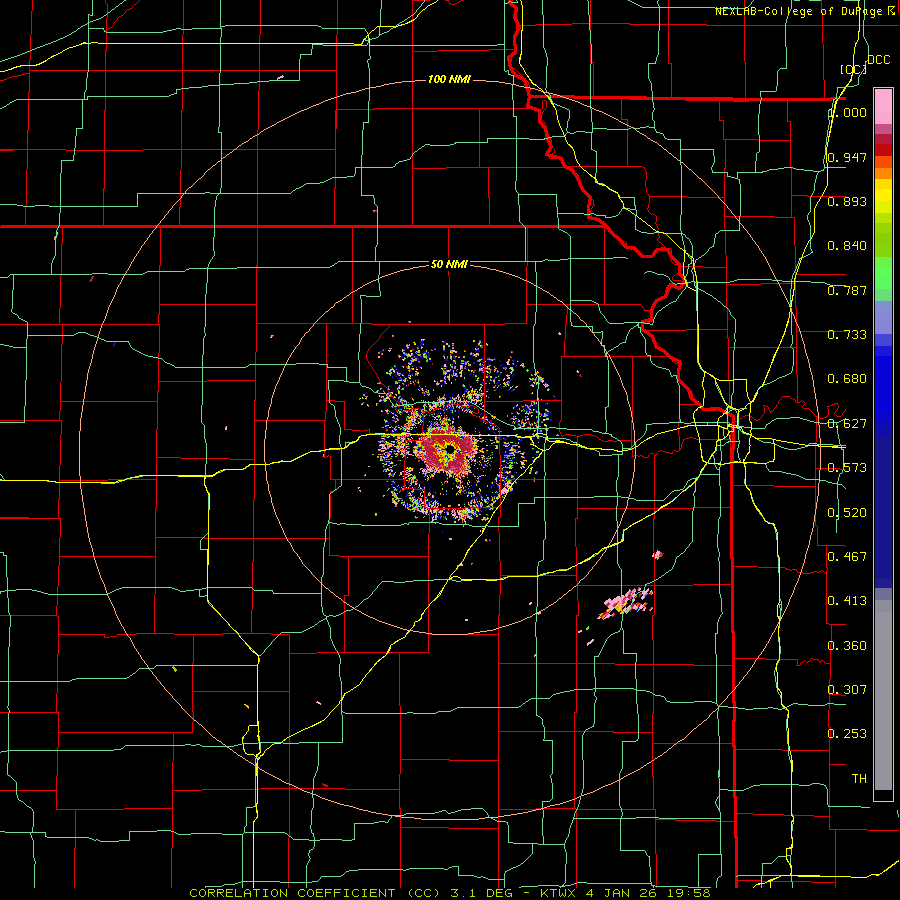900x900 pixels.
Task: Click the DCC legend header
Action: click(878, 60)
